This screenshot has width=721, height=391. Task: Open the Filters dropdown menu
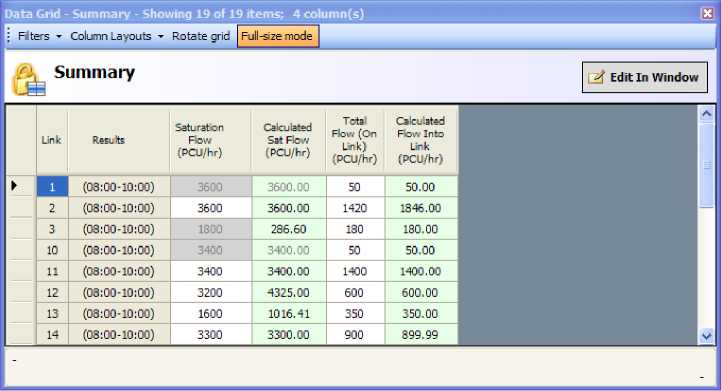(39, 36)
